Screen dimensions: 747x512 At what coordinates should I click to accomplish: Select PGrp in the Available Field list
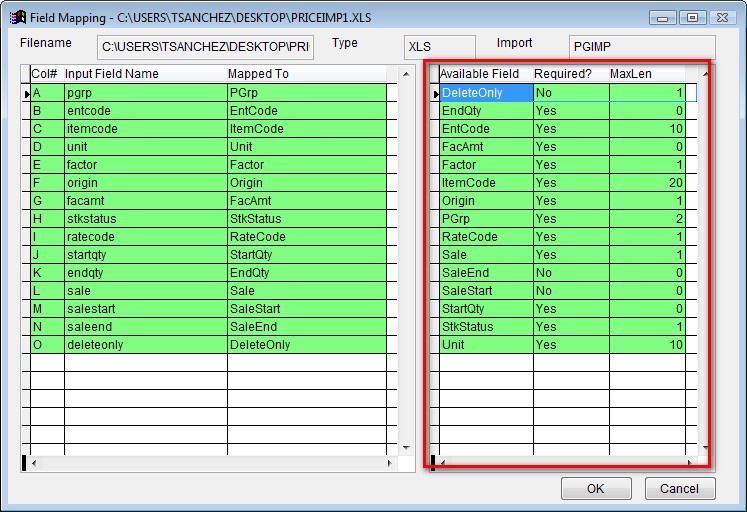486,219
